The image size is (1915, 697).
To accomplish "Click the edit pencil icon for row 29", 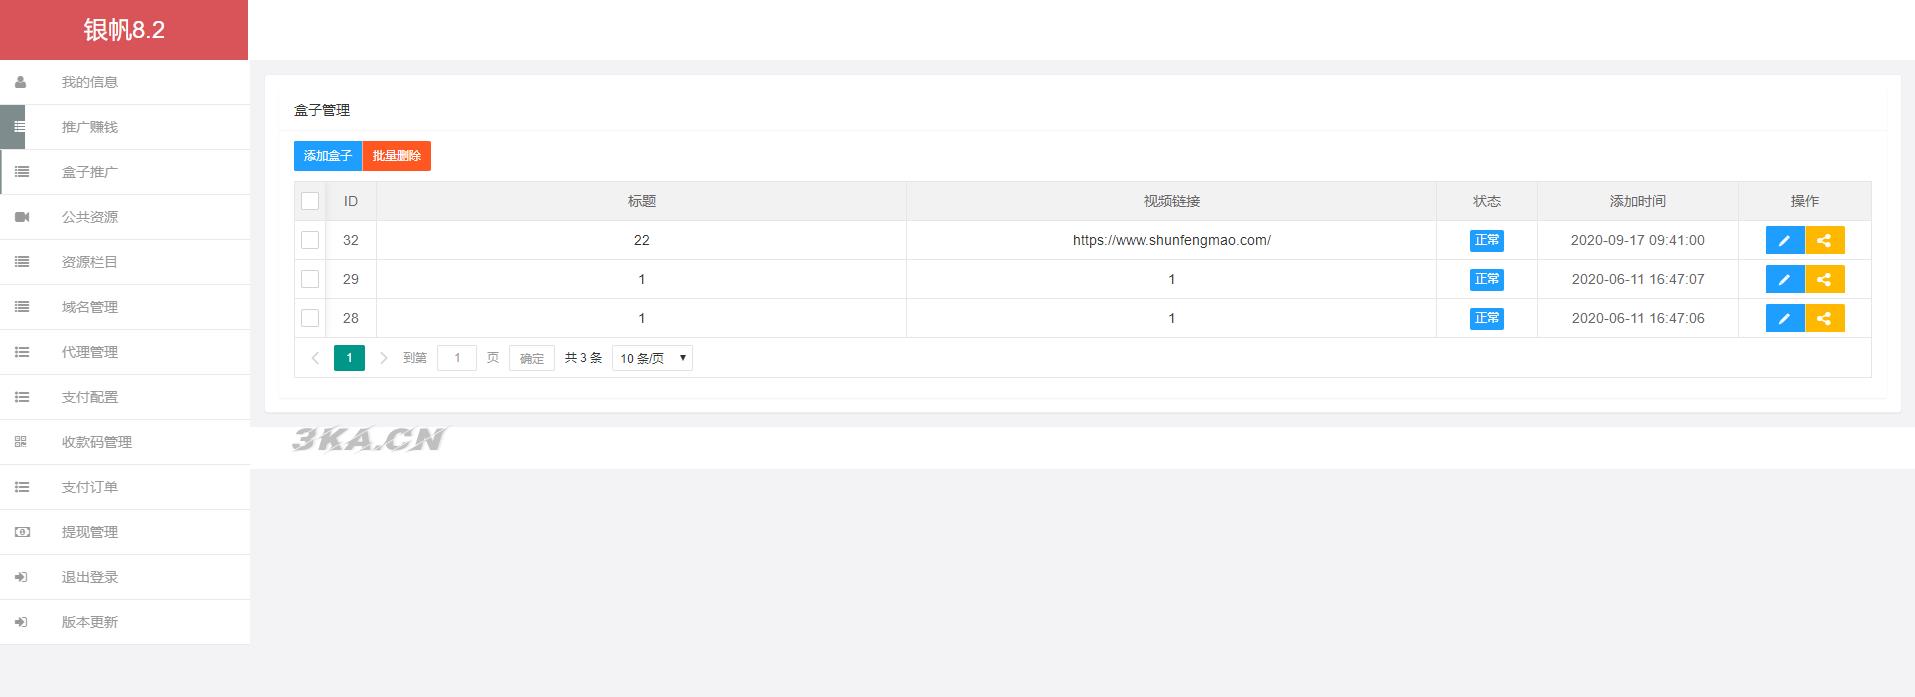I will click(1784, 279).
